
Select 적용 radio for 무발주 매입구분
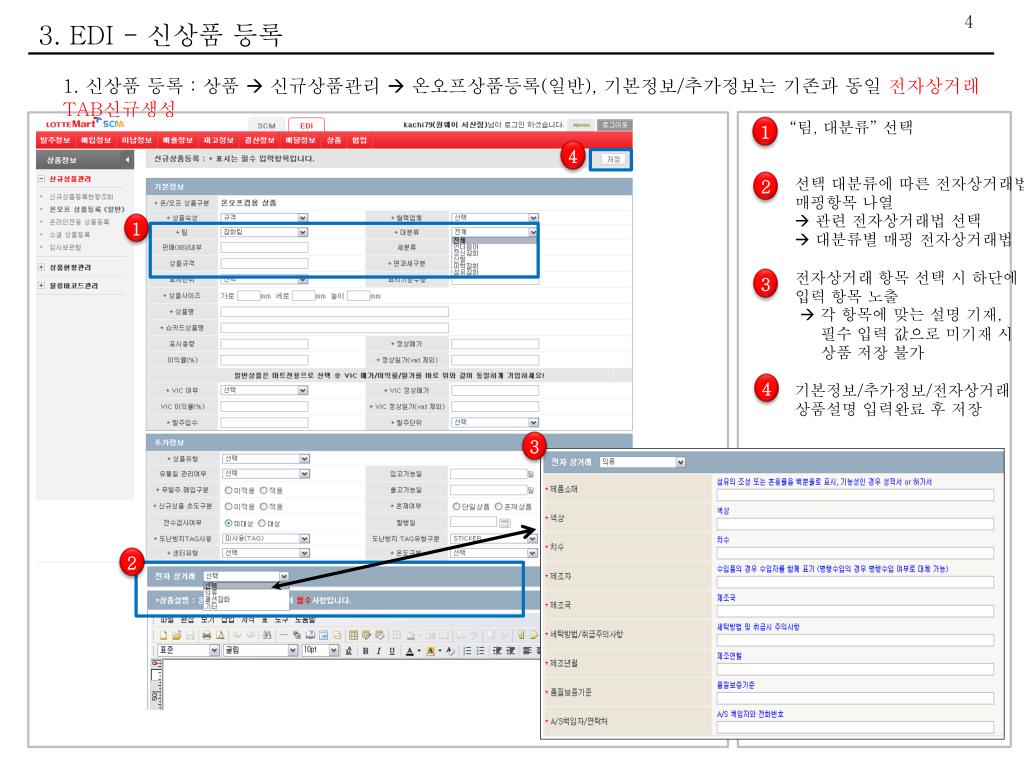[x=264, y=490]
